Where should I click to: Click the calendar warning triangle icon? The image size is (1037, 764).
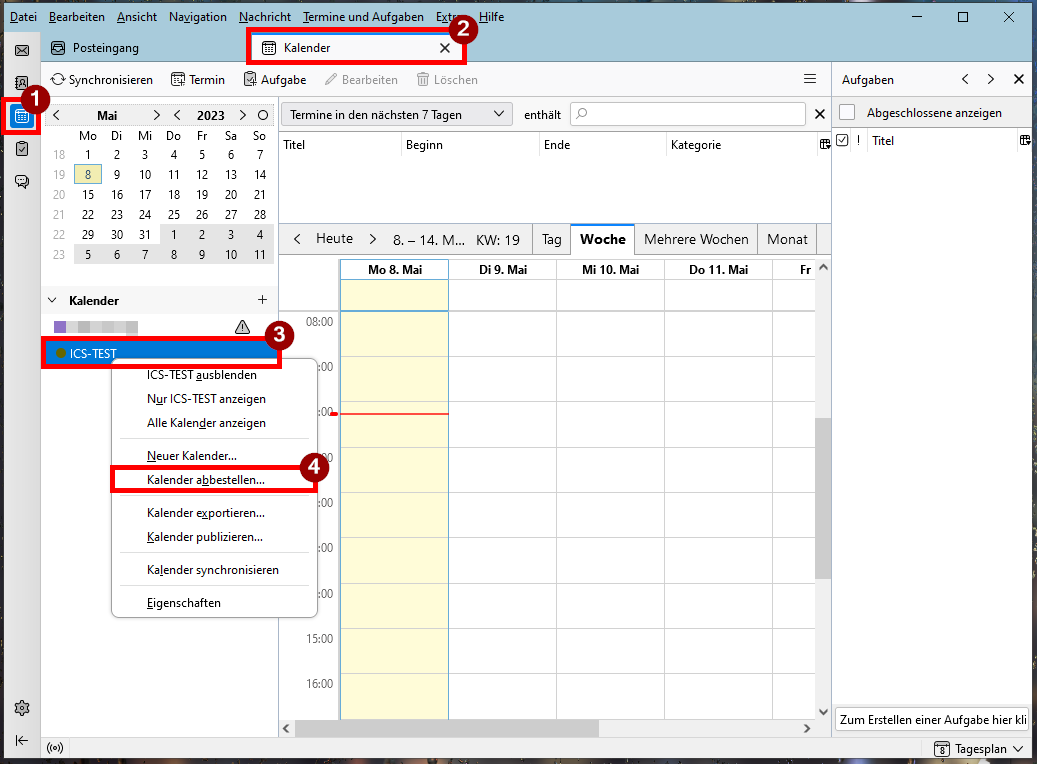pos(243,327)
